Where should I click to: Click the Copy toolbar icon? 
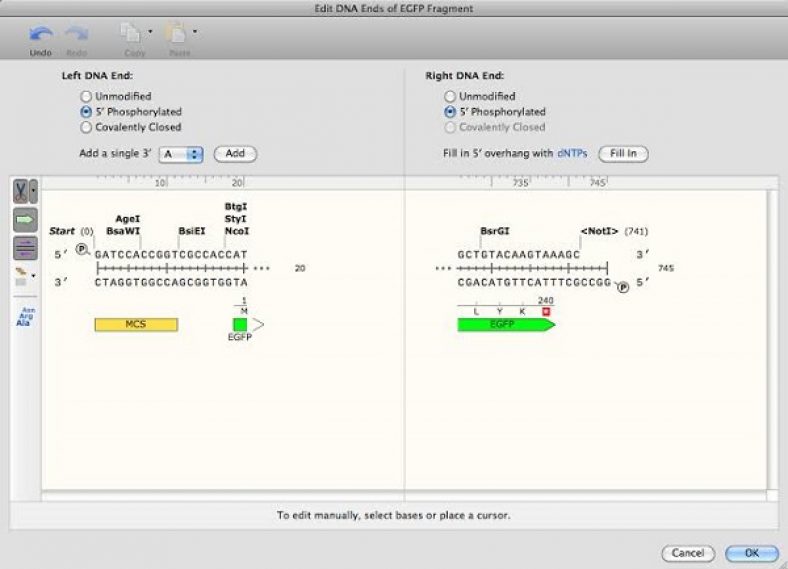coord(131,34)
